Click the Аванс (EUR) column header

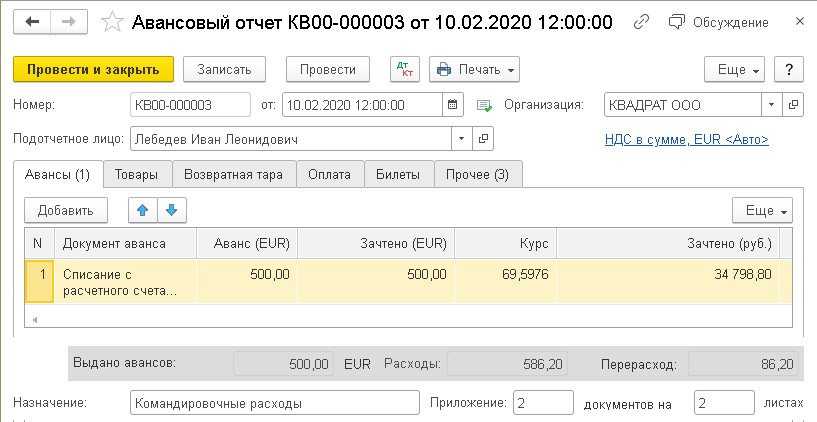tap(247, 243)
